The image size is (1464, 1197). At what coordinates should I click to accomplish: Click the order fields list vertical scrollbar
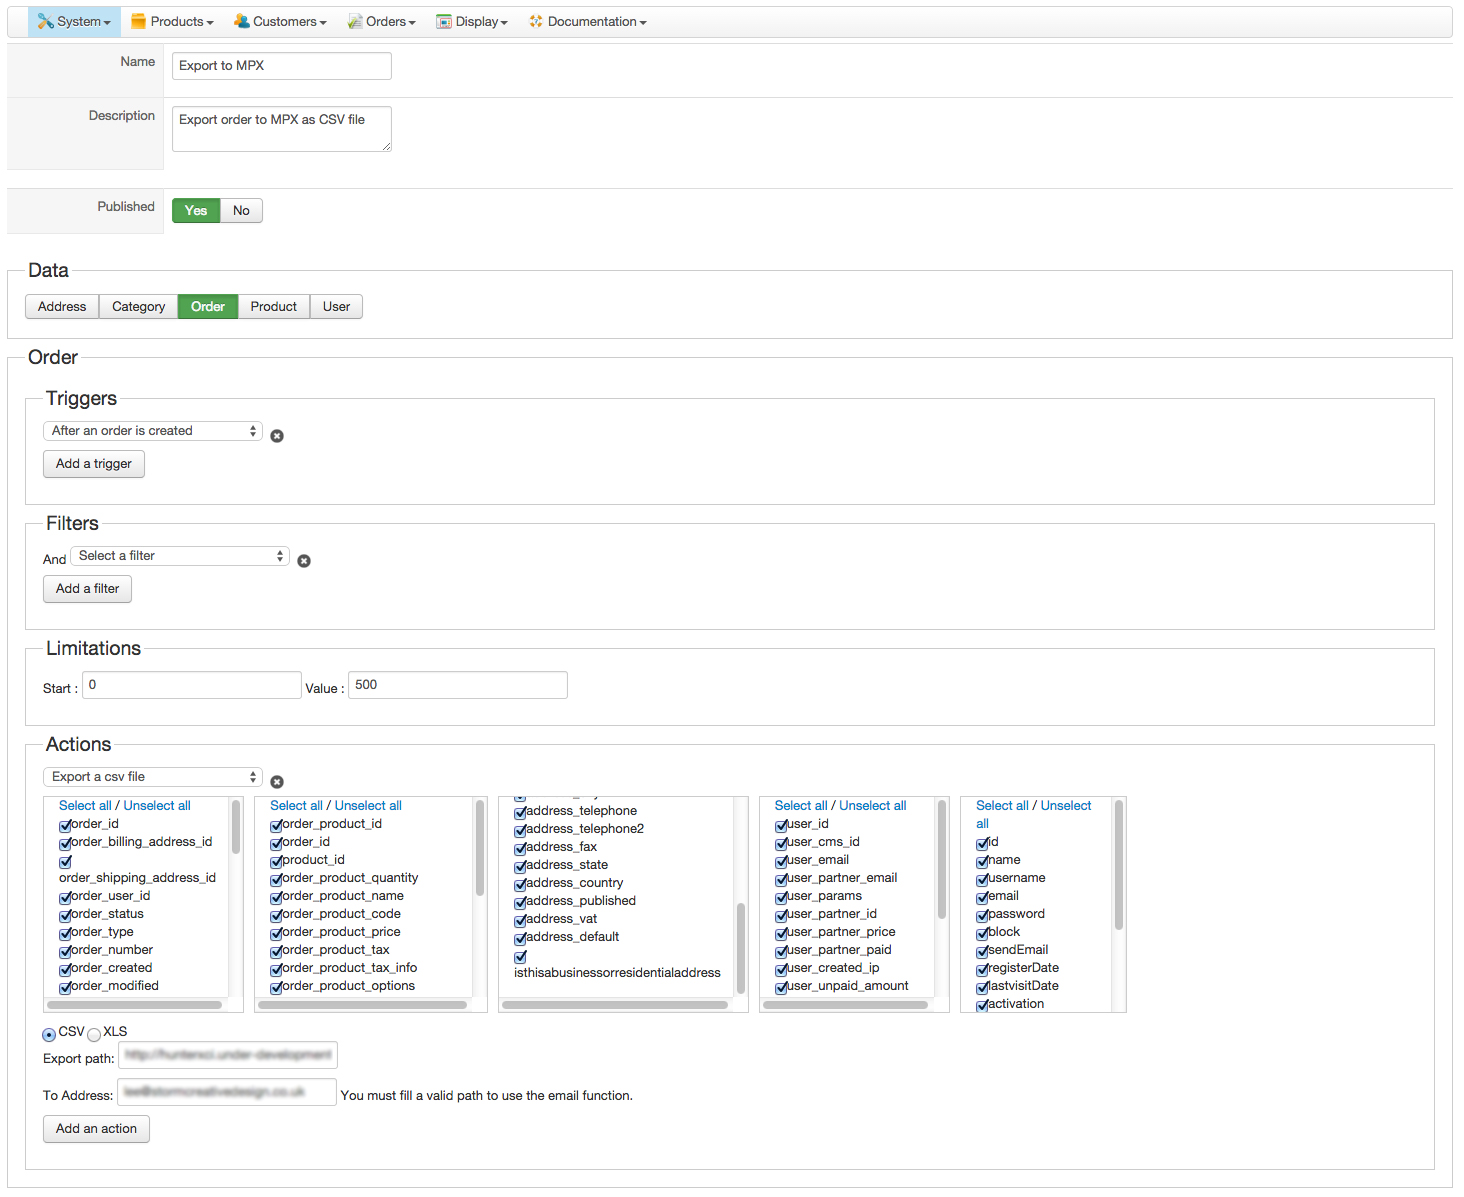point(236,827)
